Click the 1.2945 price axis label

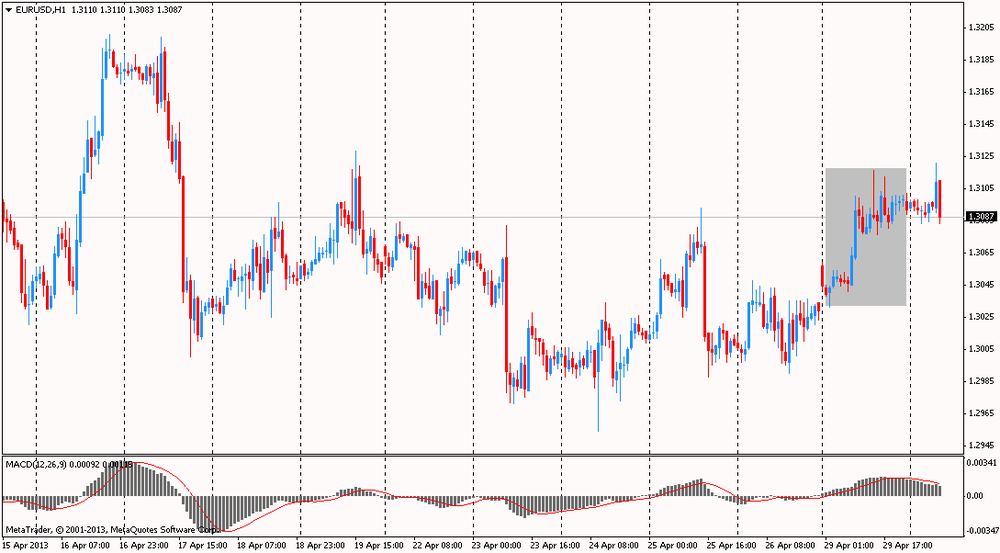(980, 445)
